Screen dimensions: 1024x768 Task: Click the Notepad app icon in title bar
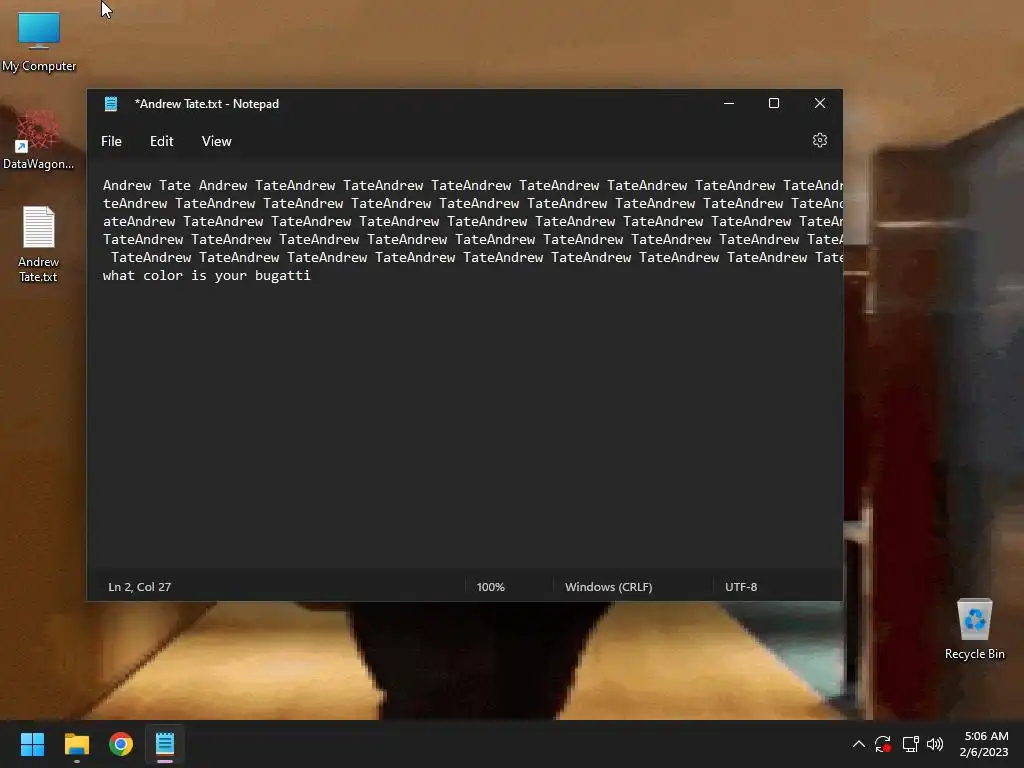pyautogui.click(x=111, y=104)
